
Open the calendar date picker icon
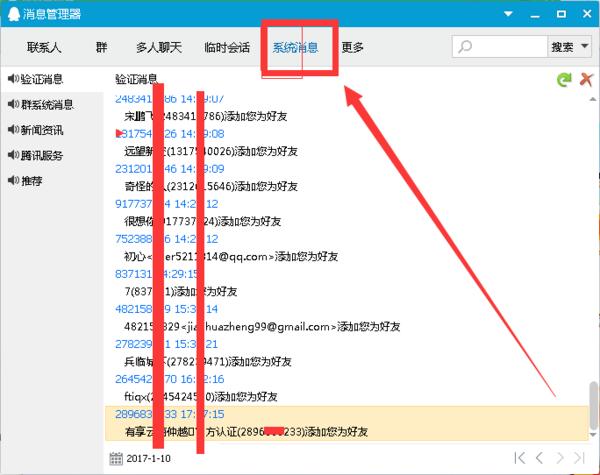tap(116, 458)
